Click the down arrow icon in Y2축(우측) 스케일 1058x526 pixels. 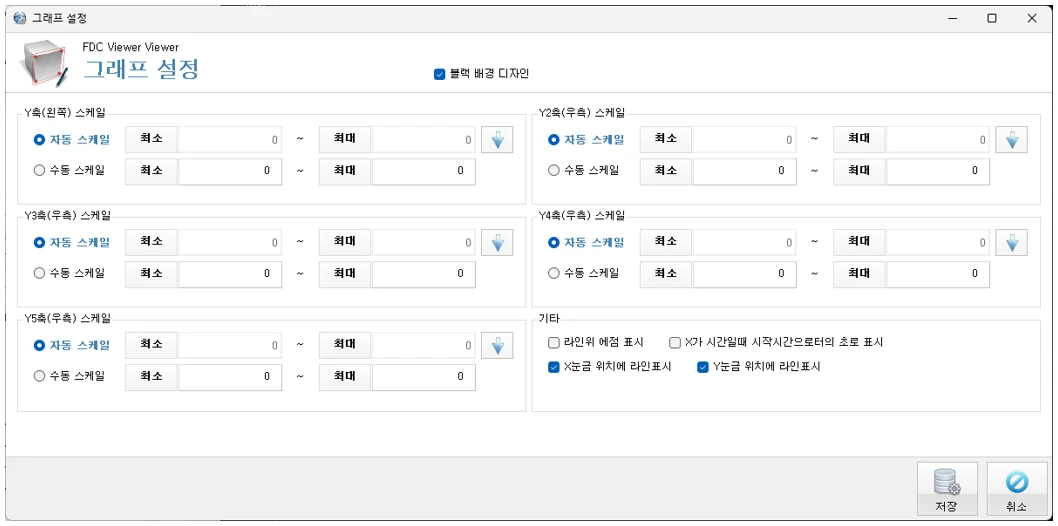pos(1011,140)
